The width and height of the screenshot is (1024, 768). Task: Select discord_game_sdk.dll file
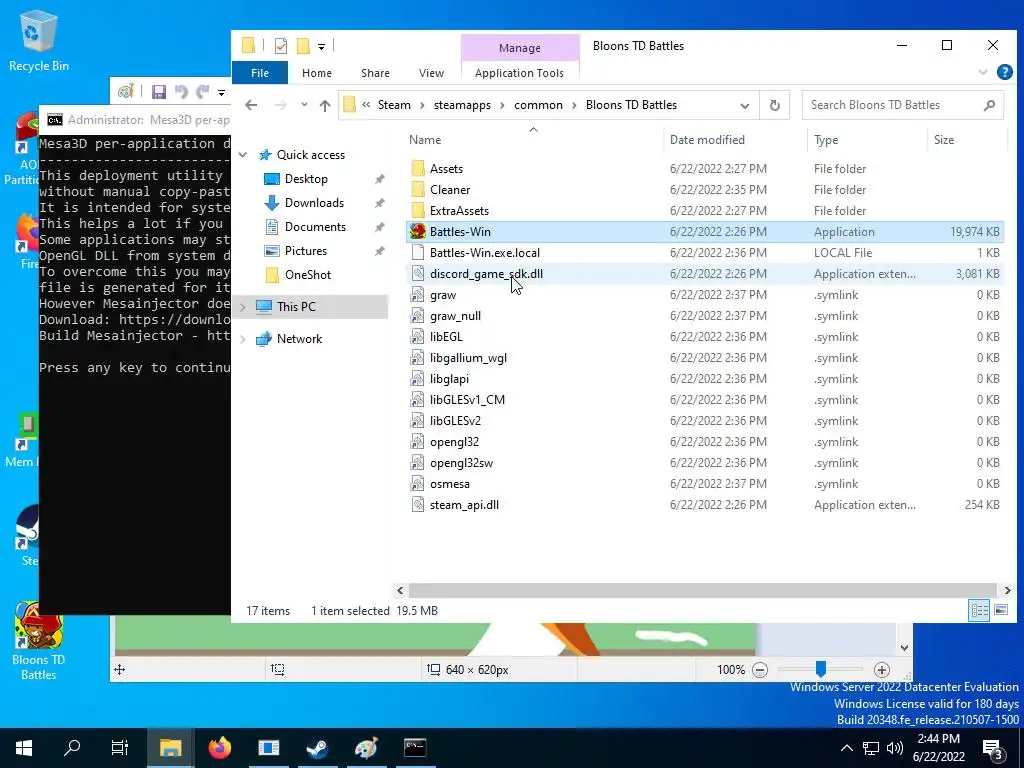[486, 274]
